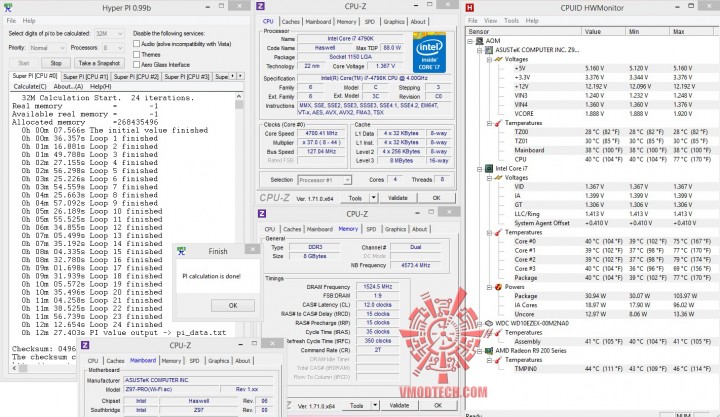Viewport: 720px width, 417px height.
Task: Open Tools dropdown arrow in CPU-Z Memory window
Action: [x=376, y=406]
